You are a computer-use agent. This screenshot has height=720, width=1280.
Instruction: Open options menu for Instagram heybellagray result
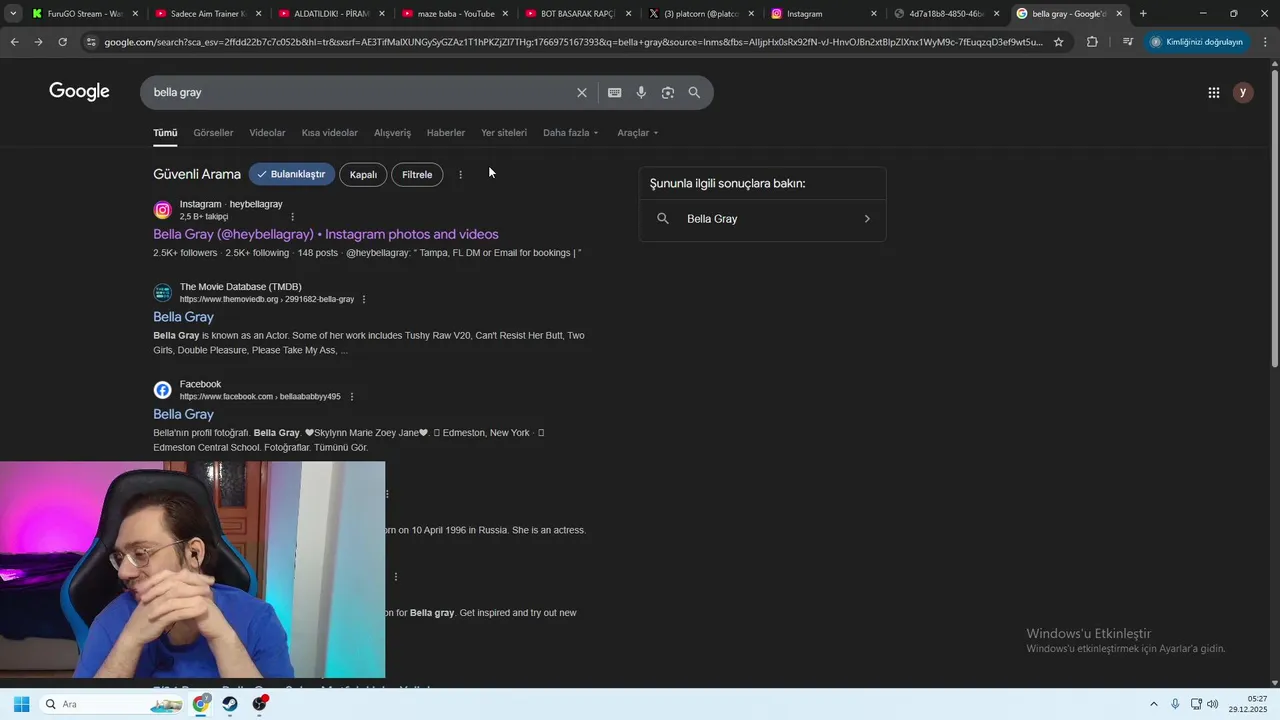click(x=292, y=217)
